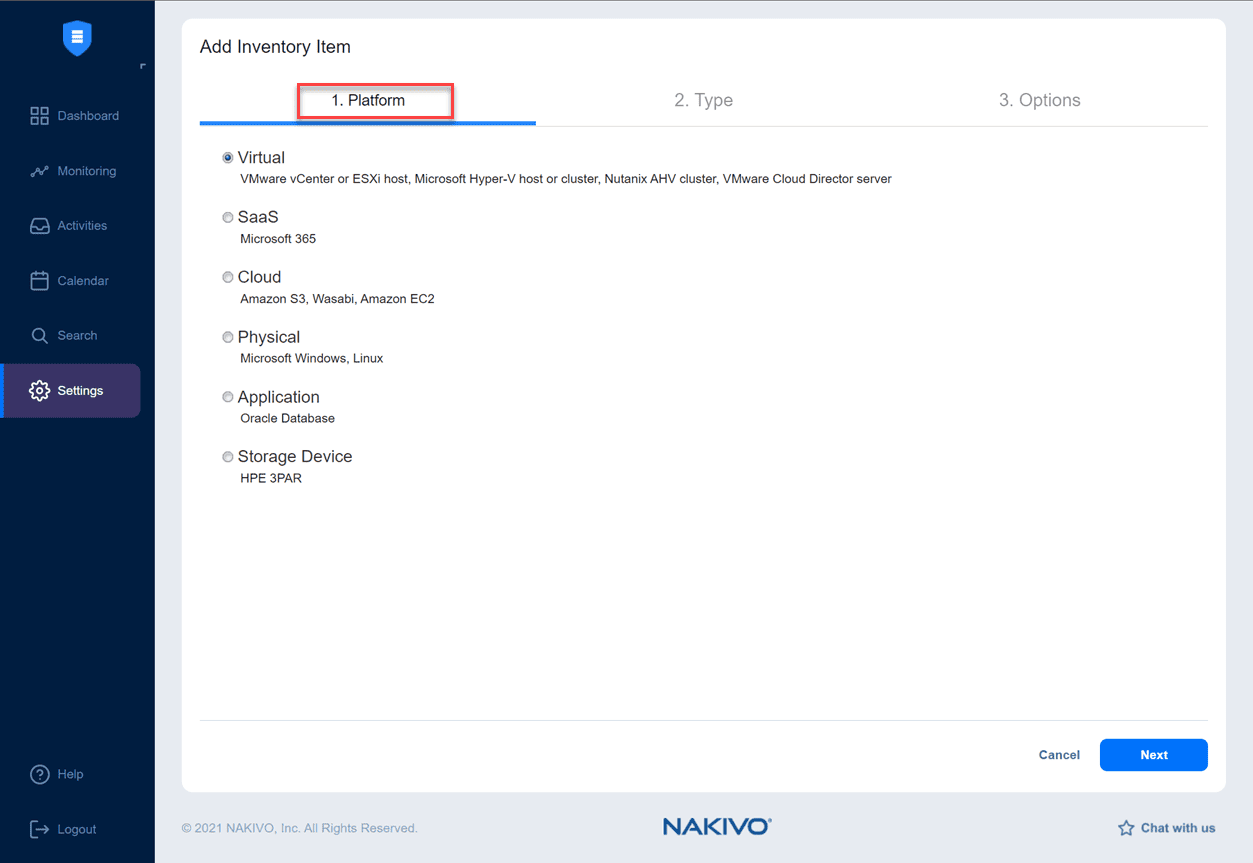Screen dimensions: 1253x863
Task: Click the wizard progress bar under Platform
Action: coord(367,124)
